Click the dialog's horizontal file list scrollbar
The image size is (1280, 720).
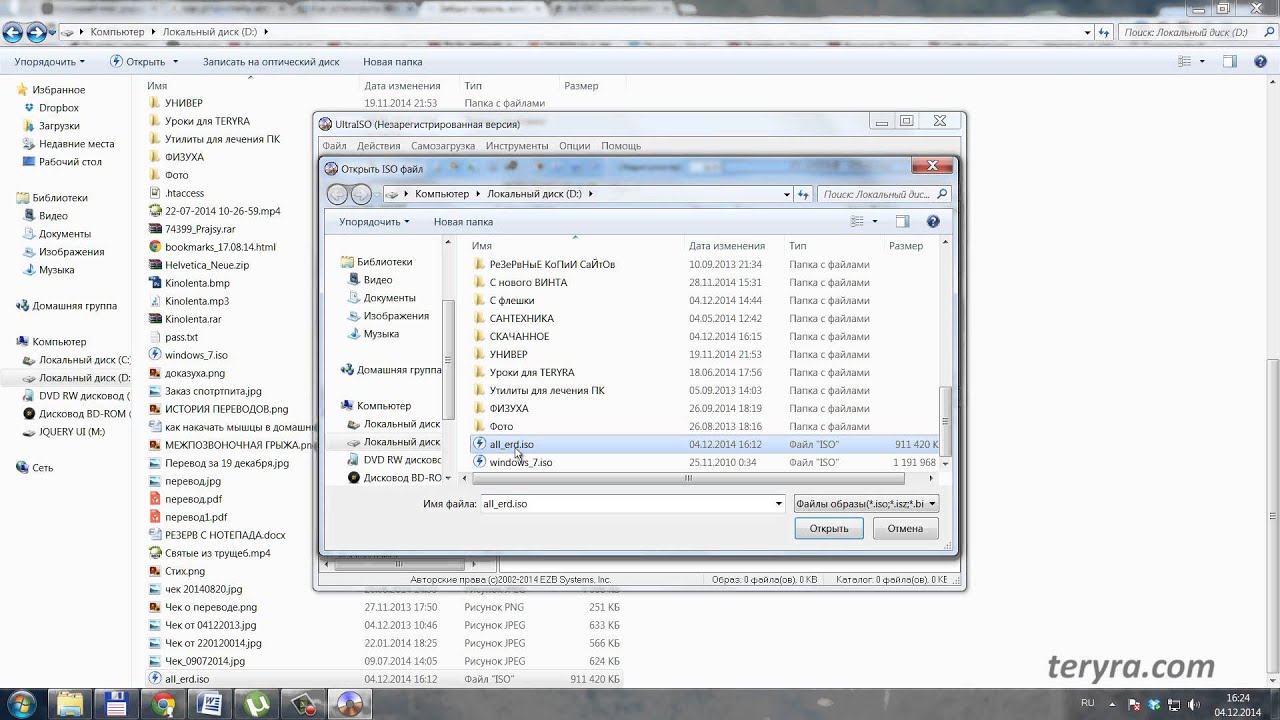coord(688,478)
